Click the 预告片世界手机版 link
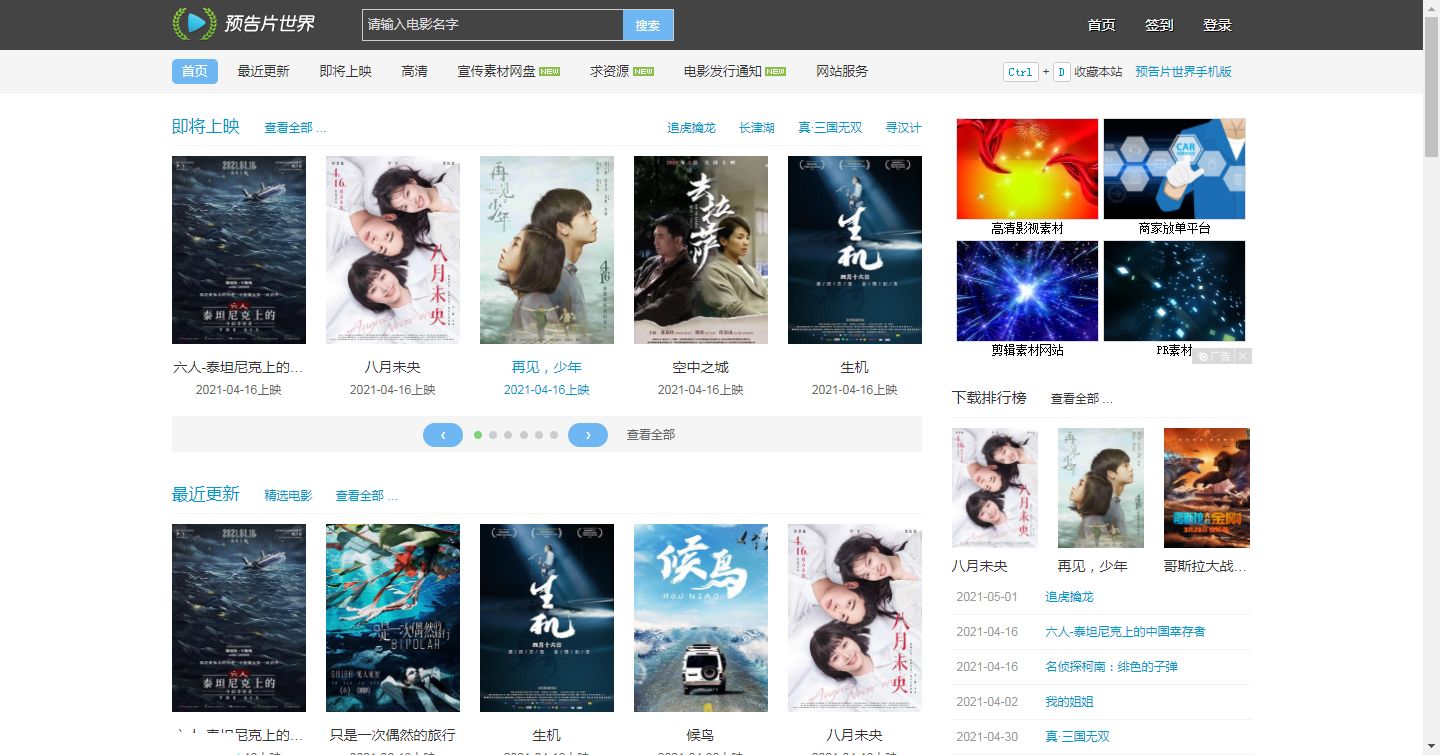1440x755 pixels. (x=1183, y=72)
